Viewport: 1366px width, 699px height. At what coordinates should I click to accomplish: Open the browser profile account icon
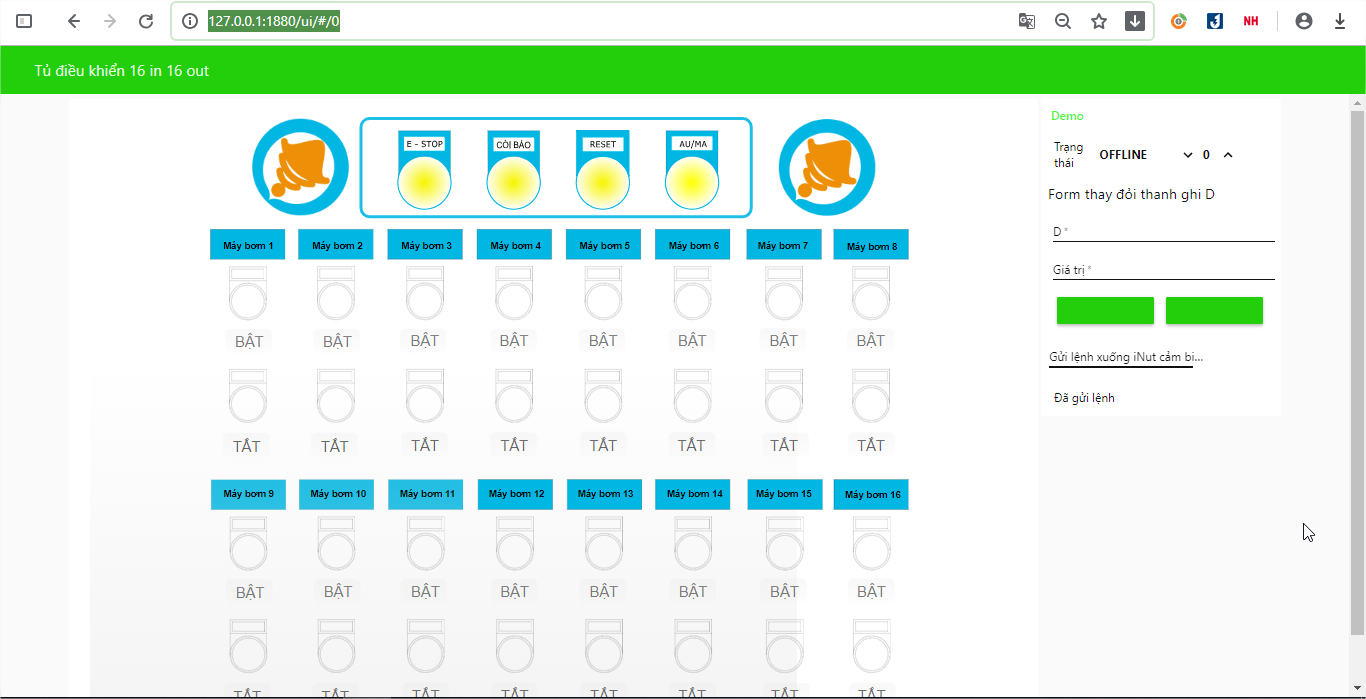click(x=1304, y=21)
